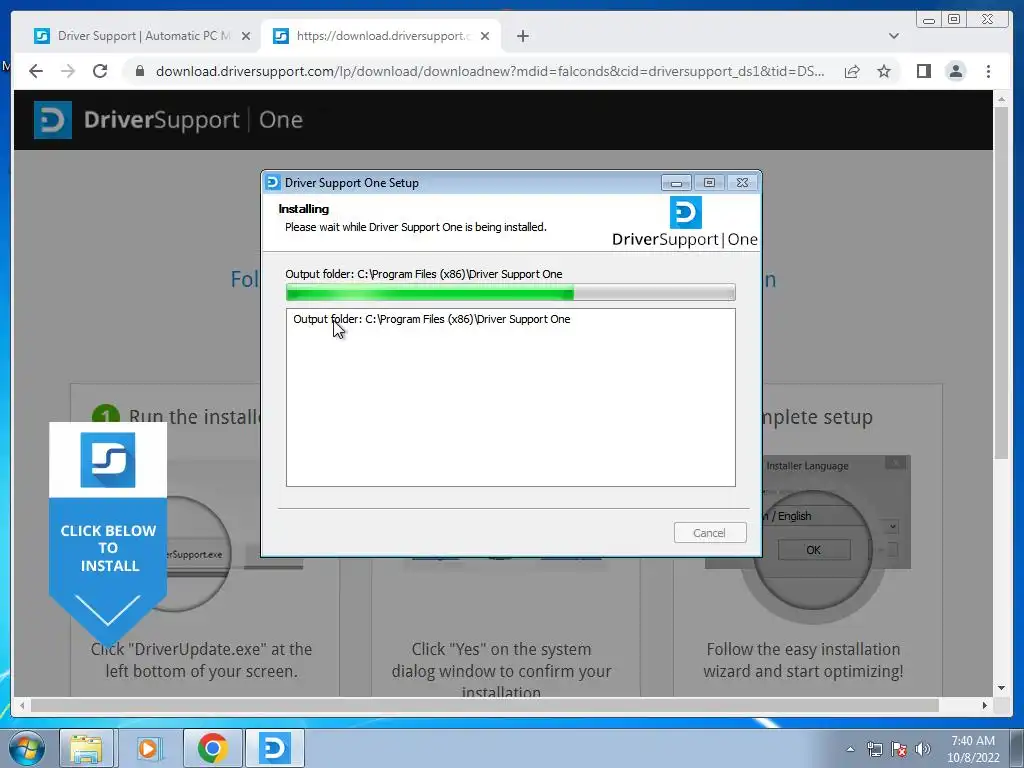The image size is (1024, 768).
Task: Click the DriverSupport logo in installer header
Action: pos(685,222)
